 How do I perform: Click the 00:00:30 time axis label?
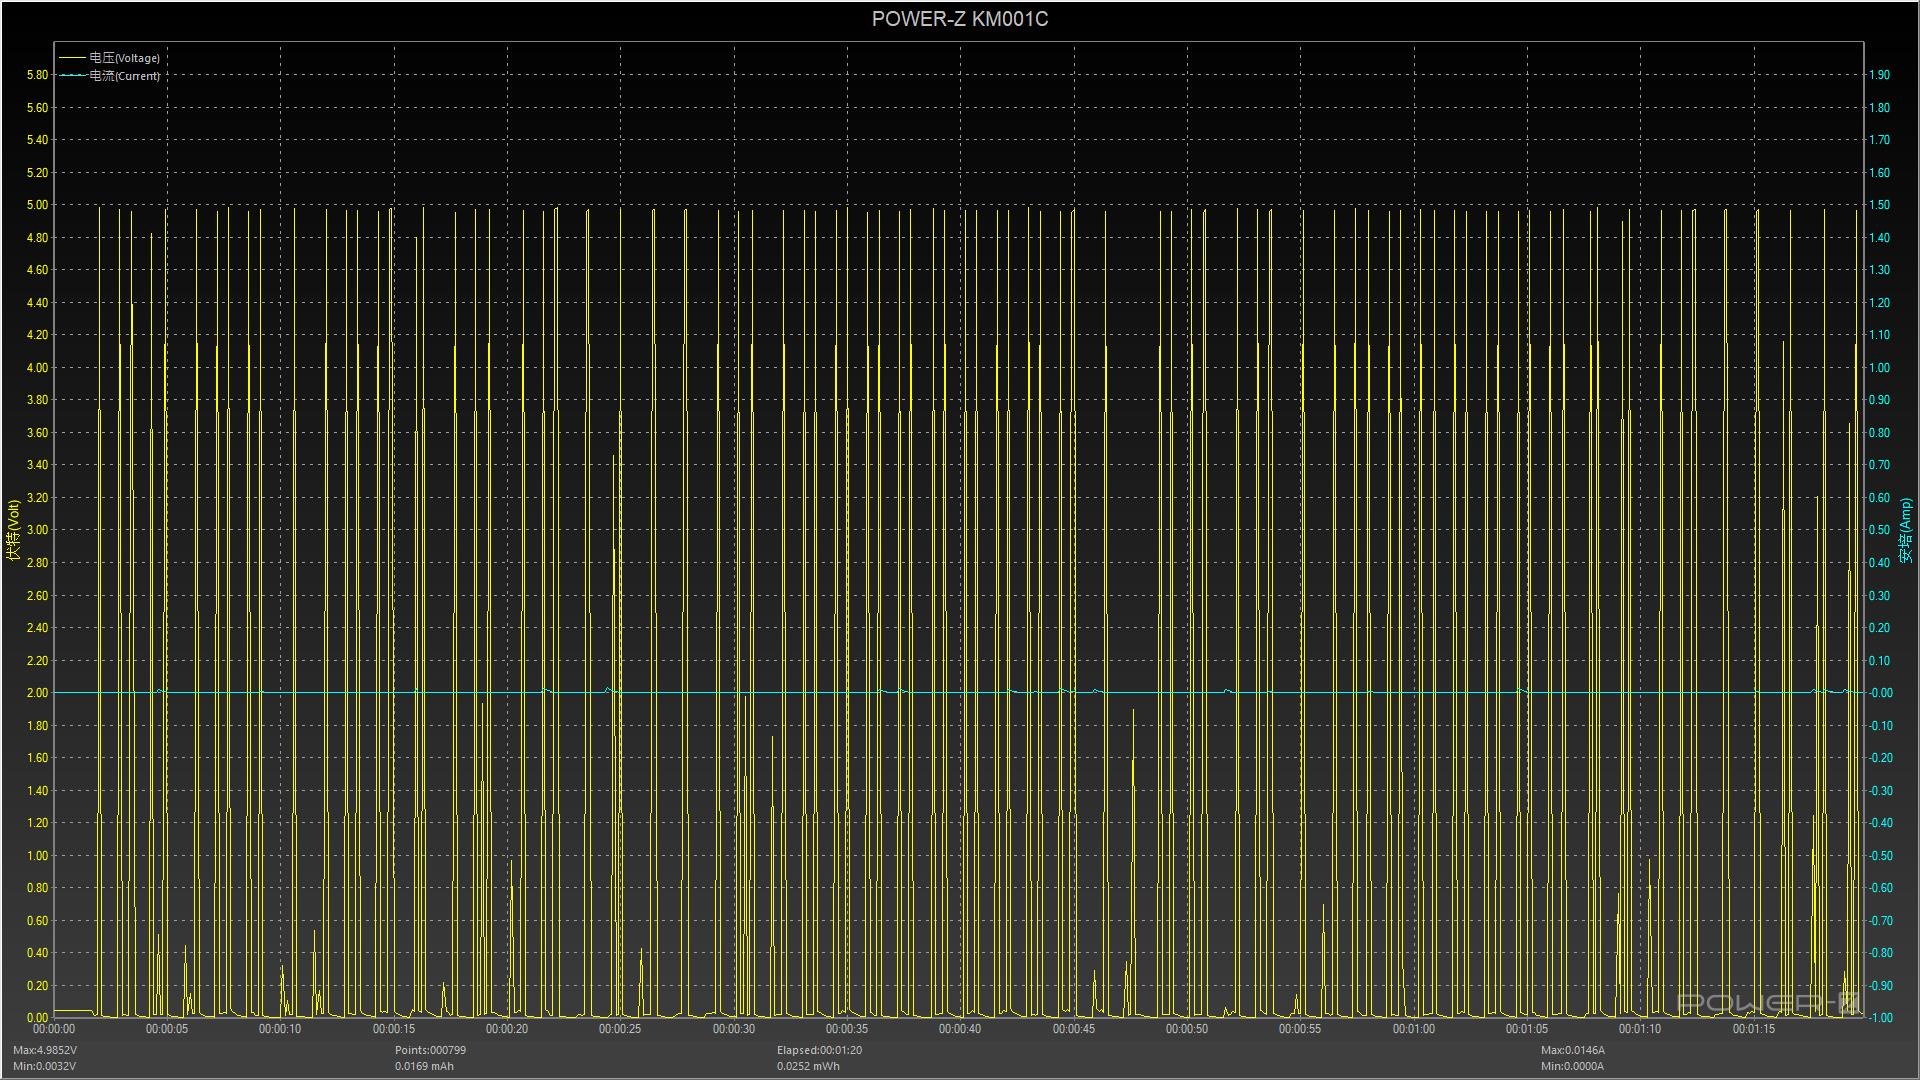(734, 1029)
